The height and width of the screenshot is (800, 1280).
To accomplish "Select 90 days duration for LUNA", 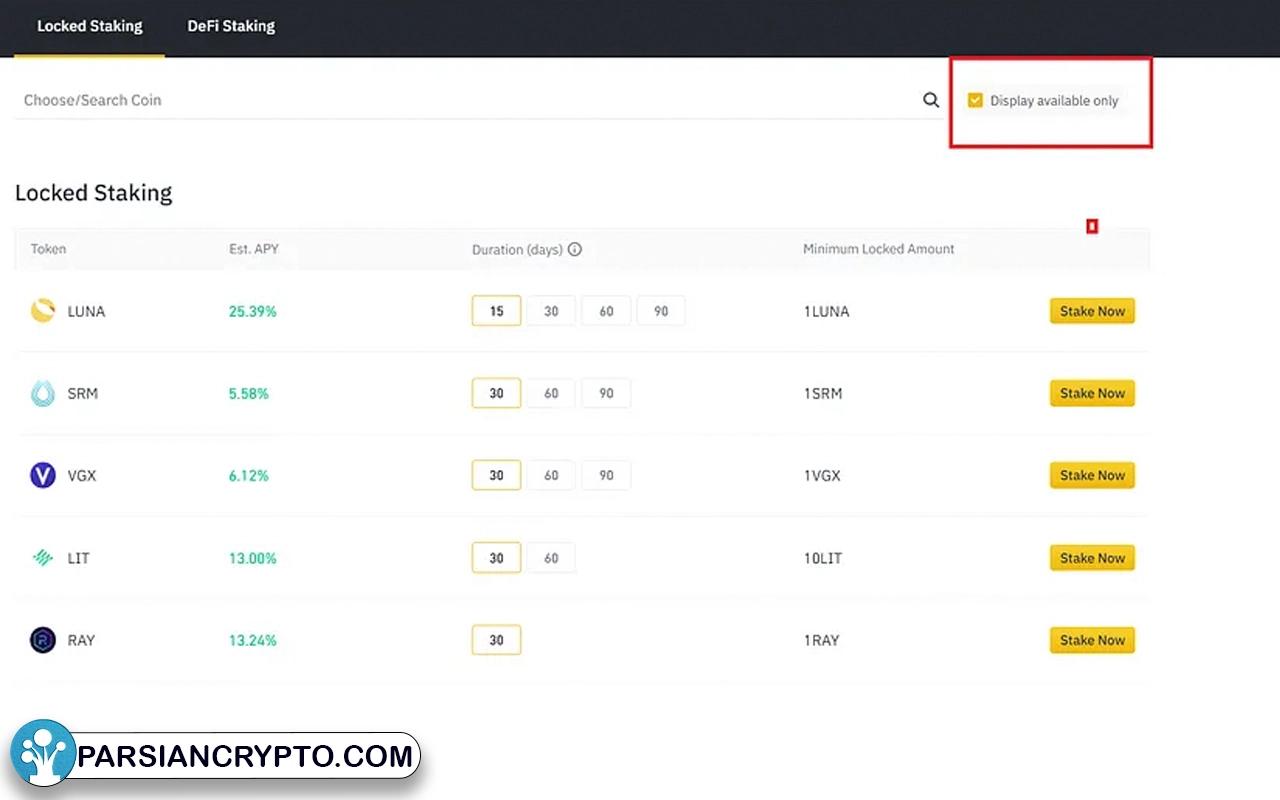I will point(661,311).
